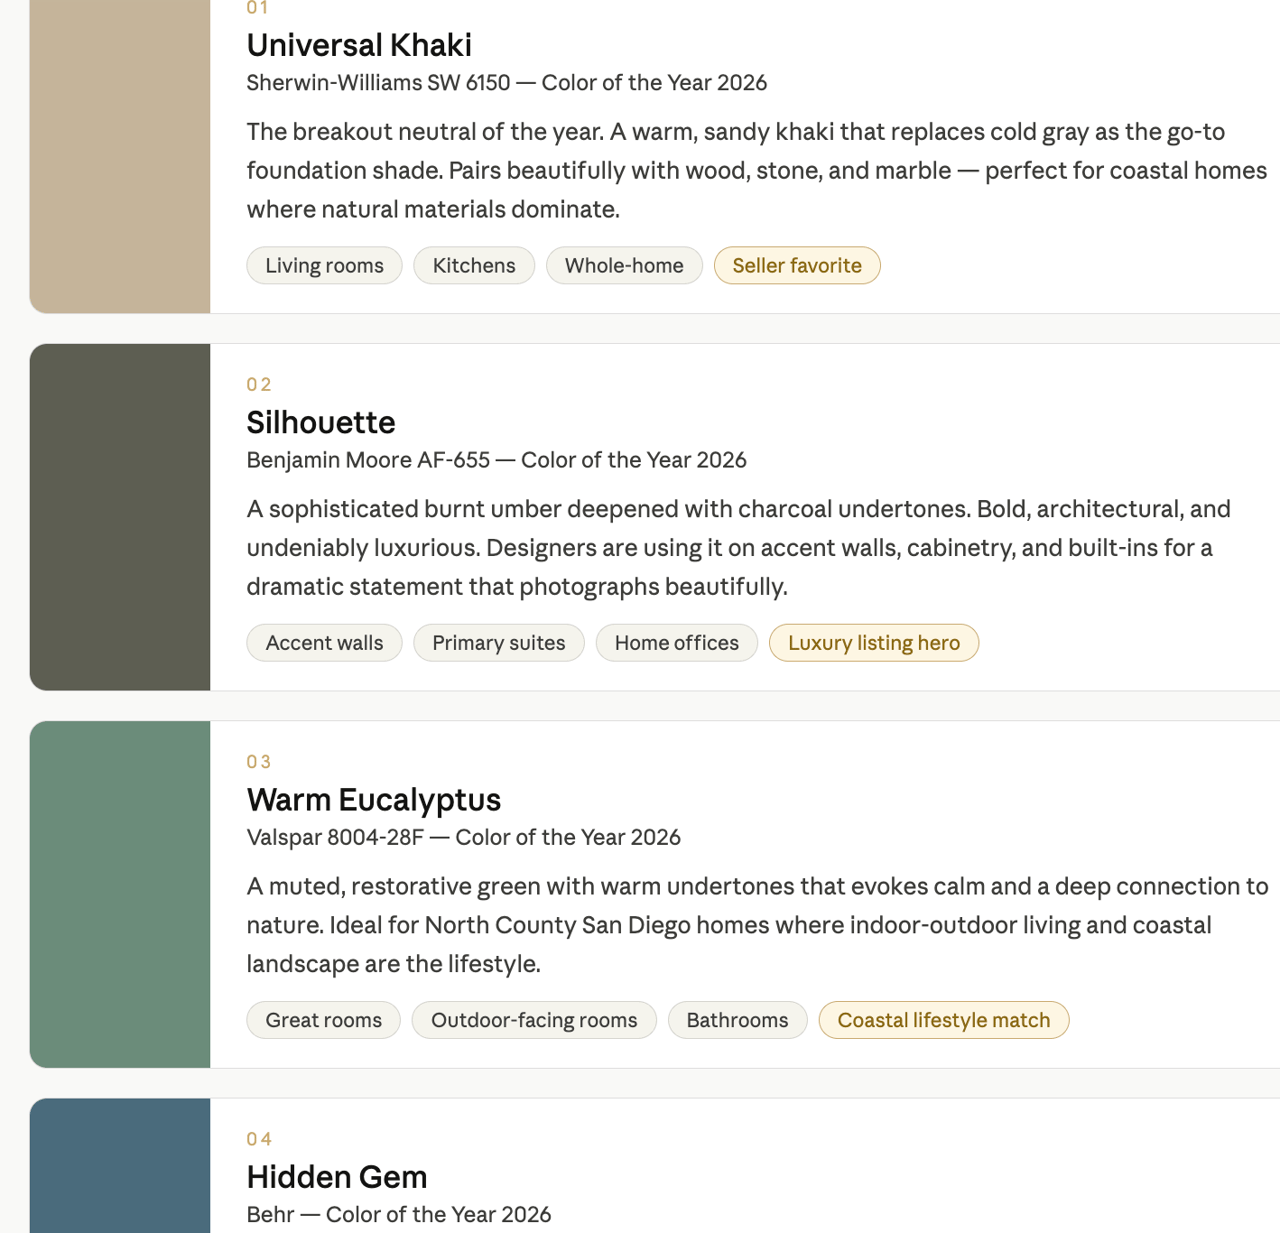
Task: Select the Great rooms tag under Warm Eucalyptus
Action: 323,1019
